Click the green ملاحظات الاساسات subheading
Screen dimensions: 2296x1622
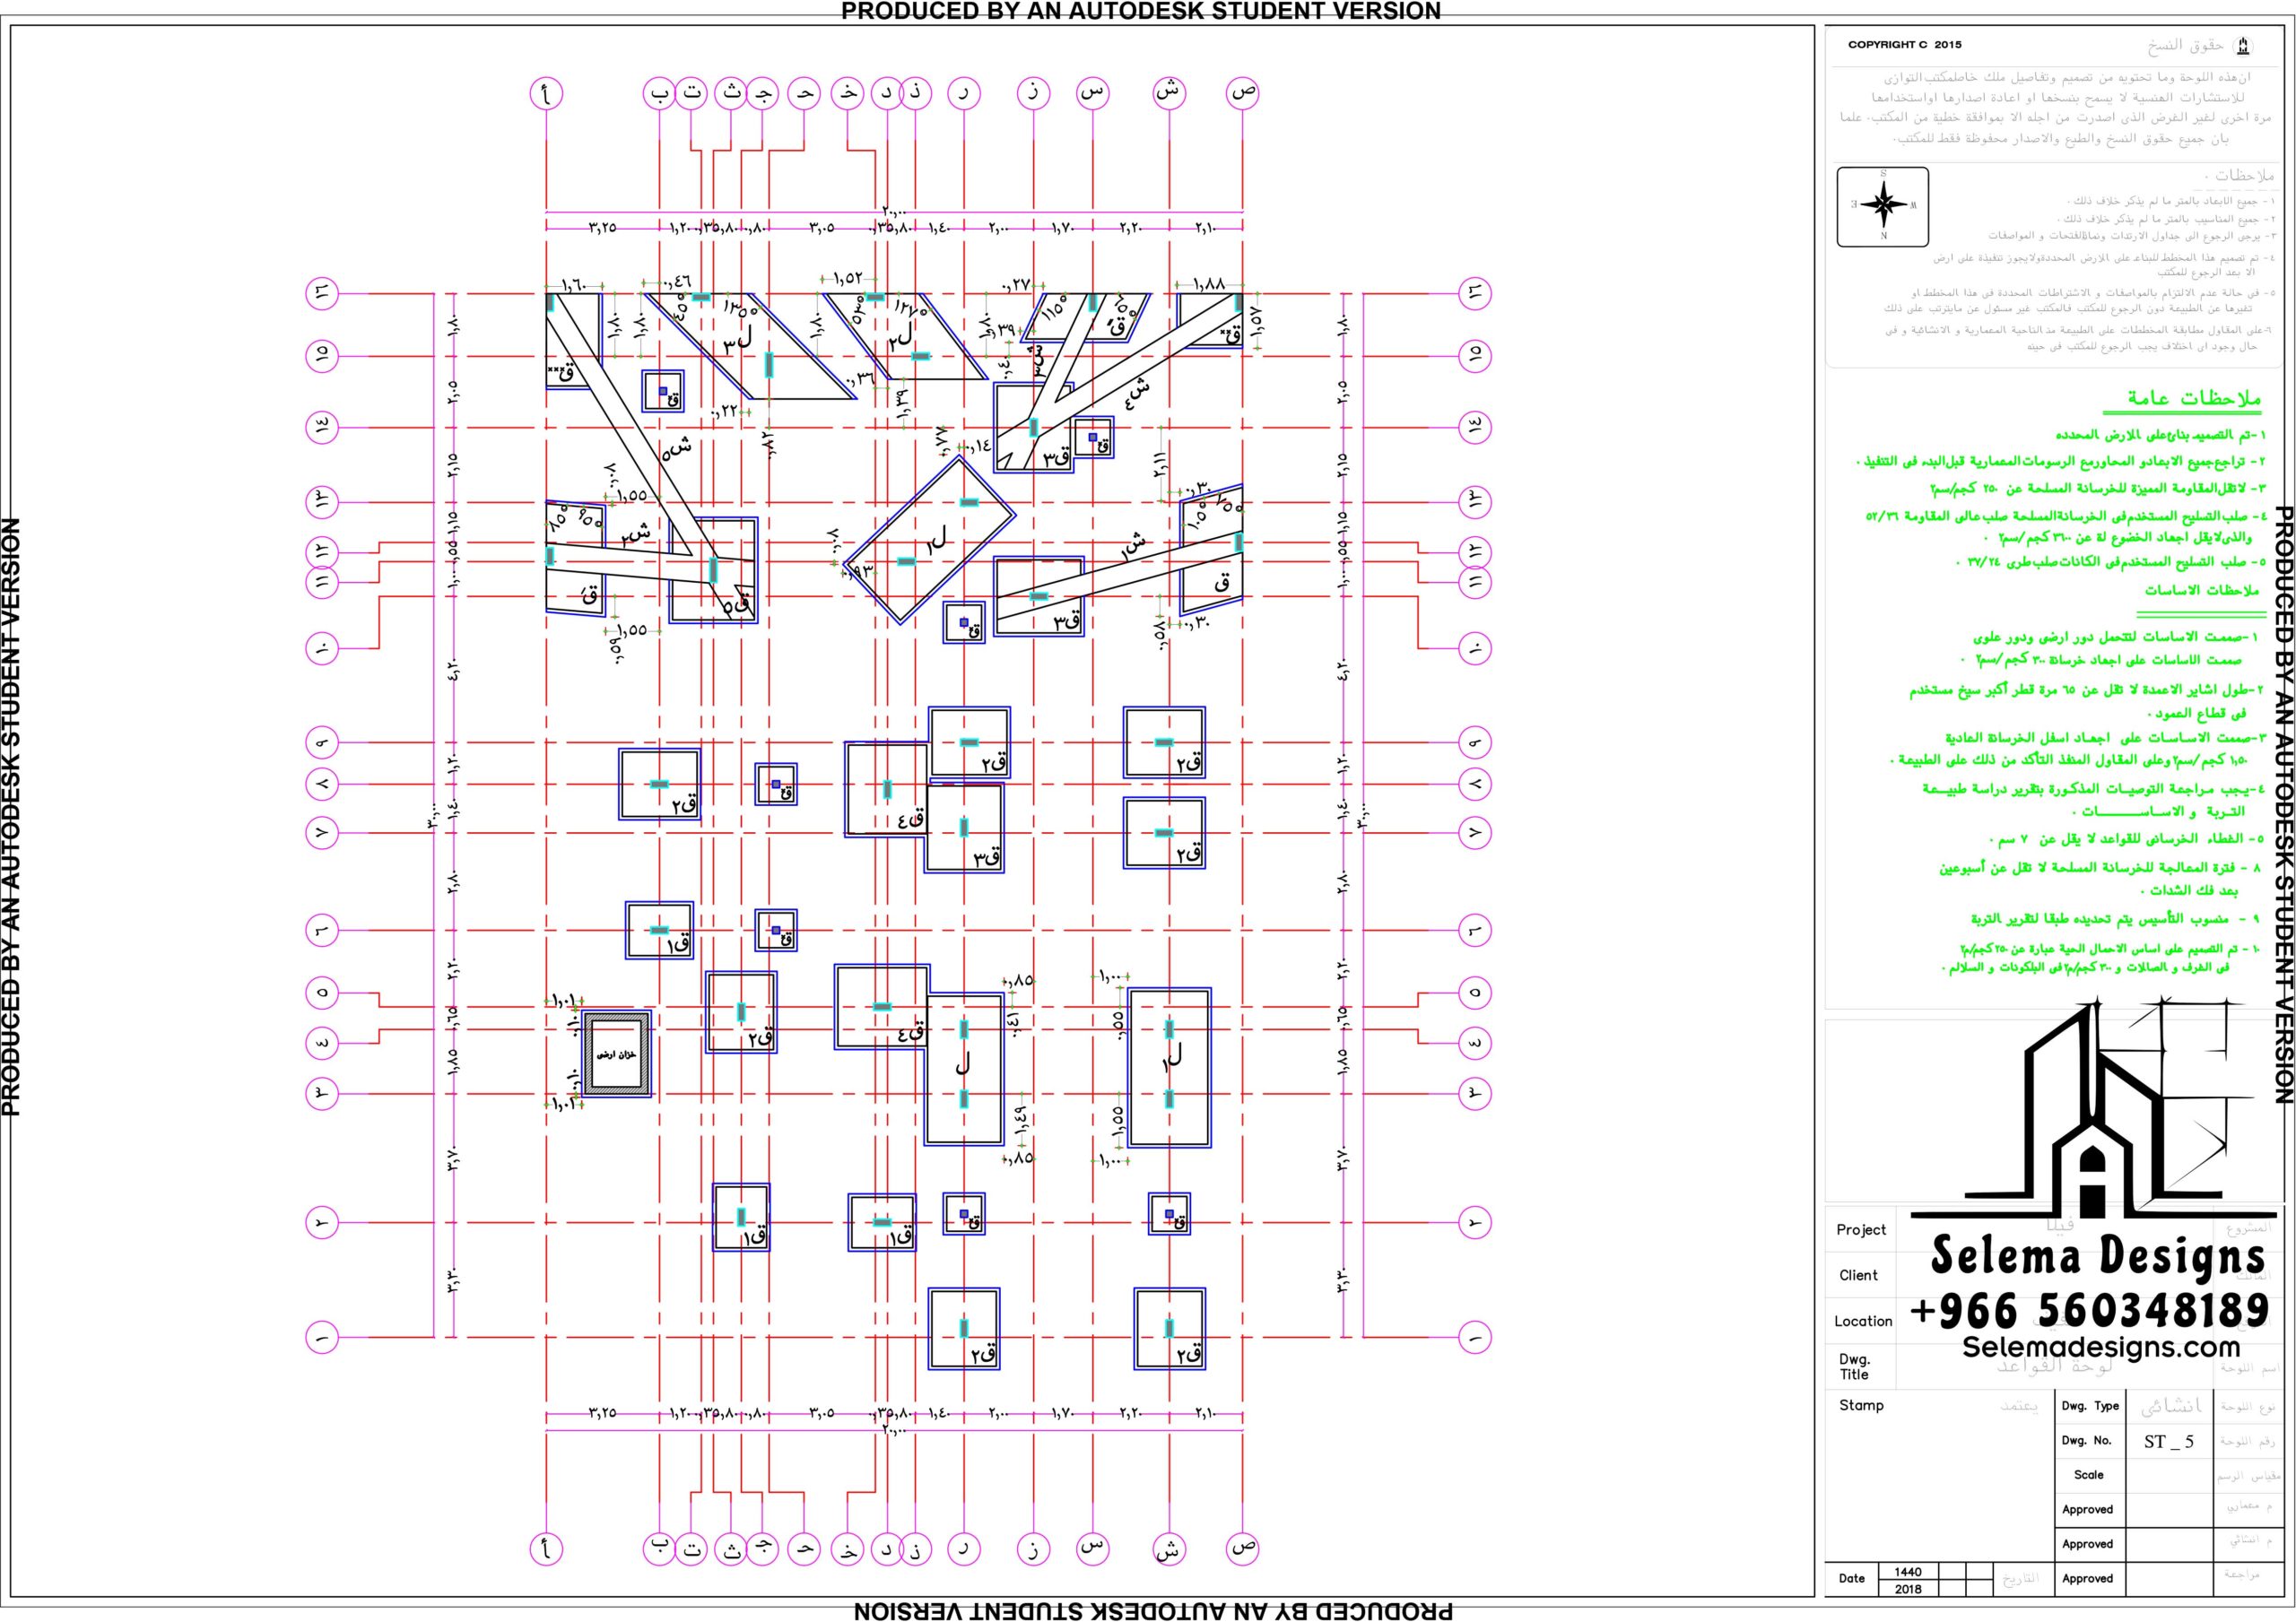(2200, 591)
